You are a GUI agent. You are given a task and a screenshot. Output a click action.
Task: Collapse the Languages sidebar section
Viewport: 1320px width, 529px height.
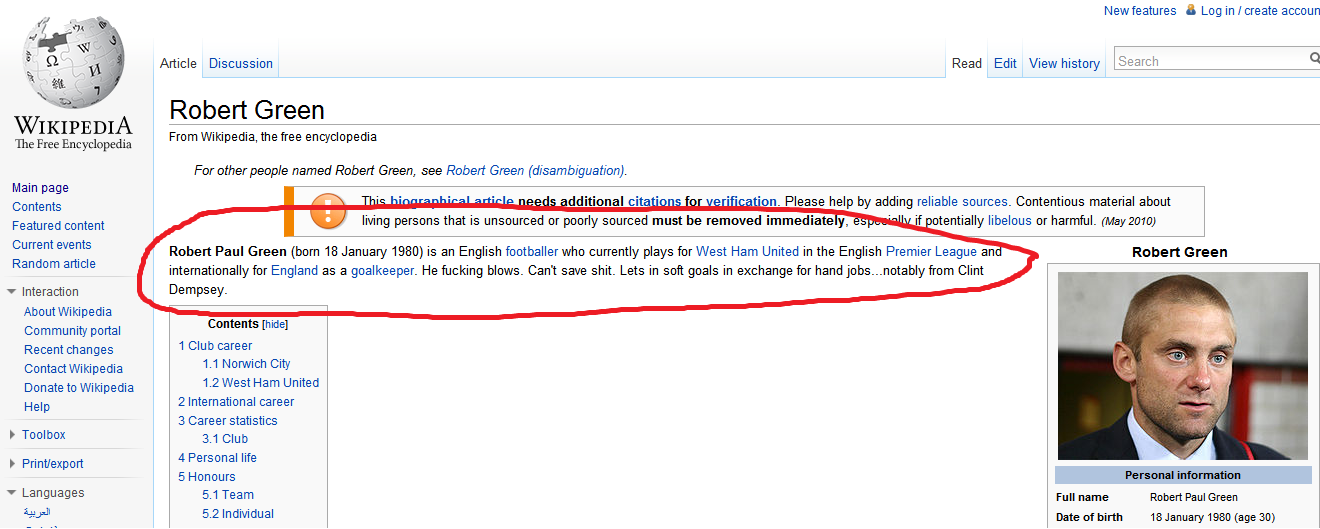(12, 493)
